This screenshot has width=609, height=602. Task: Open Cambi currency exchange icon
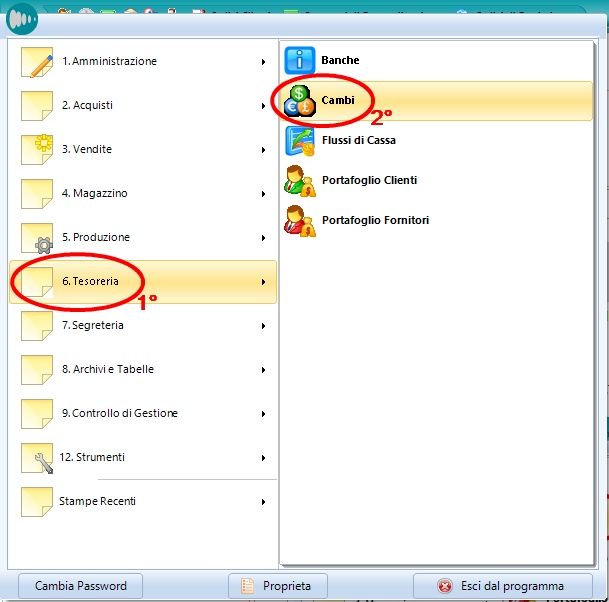click(x=300, y=101)
